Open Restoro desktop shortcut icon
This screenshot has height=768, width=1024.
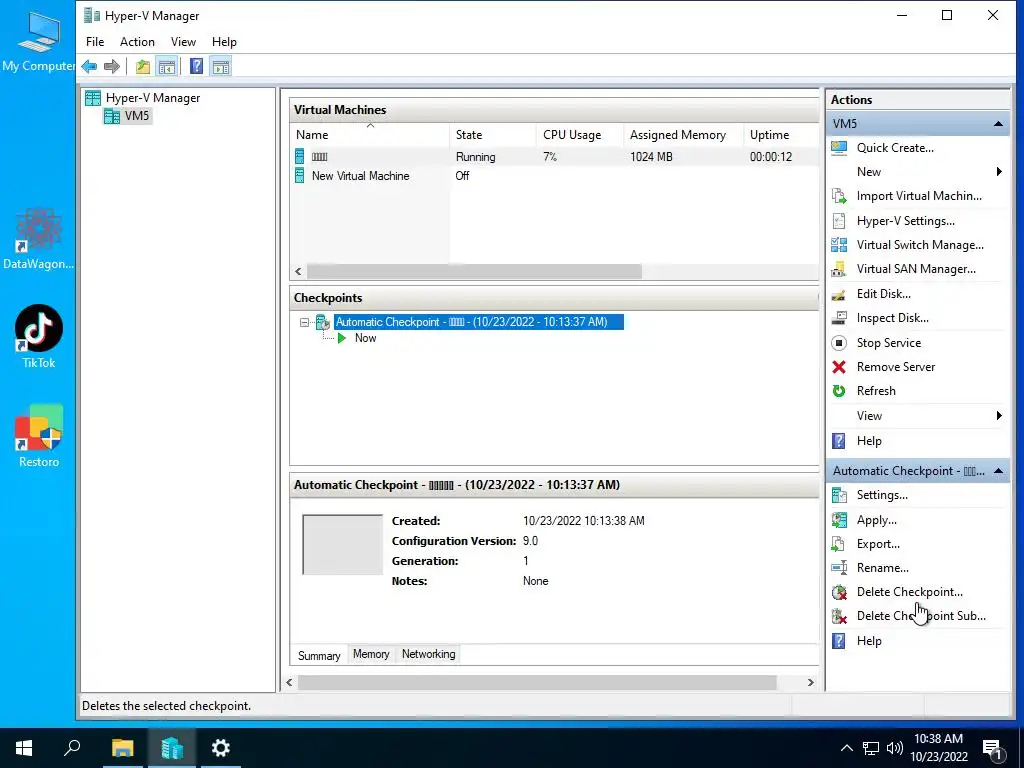click(39, 428)
